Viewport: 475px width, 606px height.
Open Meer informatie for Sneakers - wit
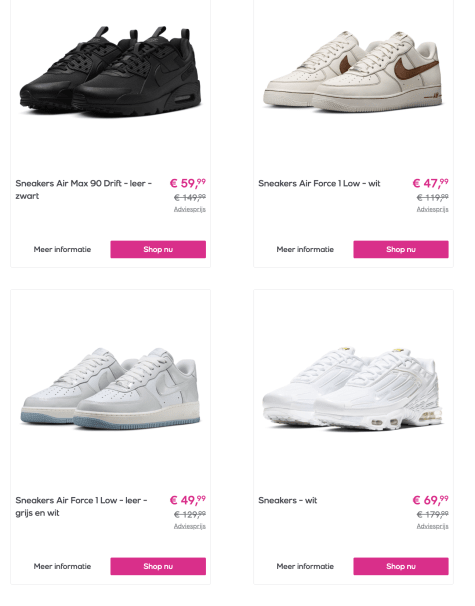point(305,566)
